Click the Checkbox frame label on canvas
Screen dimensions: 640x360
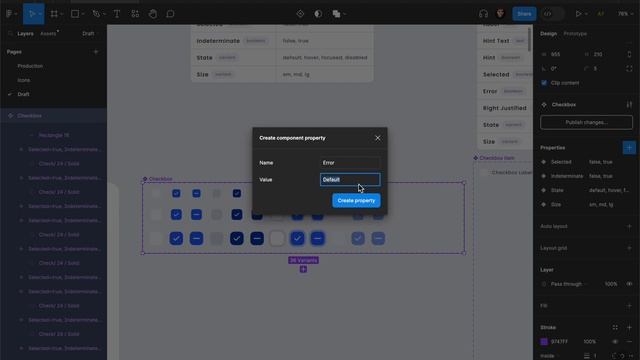click(x=160, y=179)
